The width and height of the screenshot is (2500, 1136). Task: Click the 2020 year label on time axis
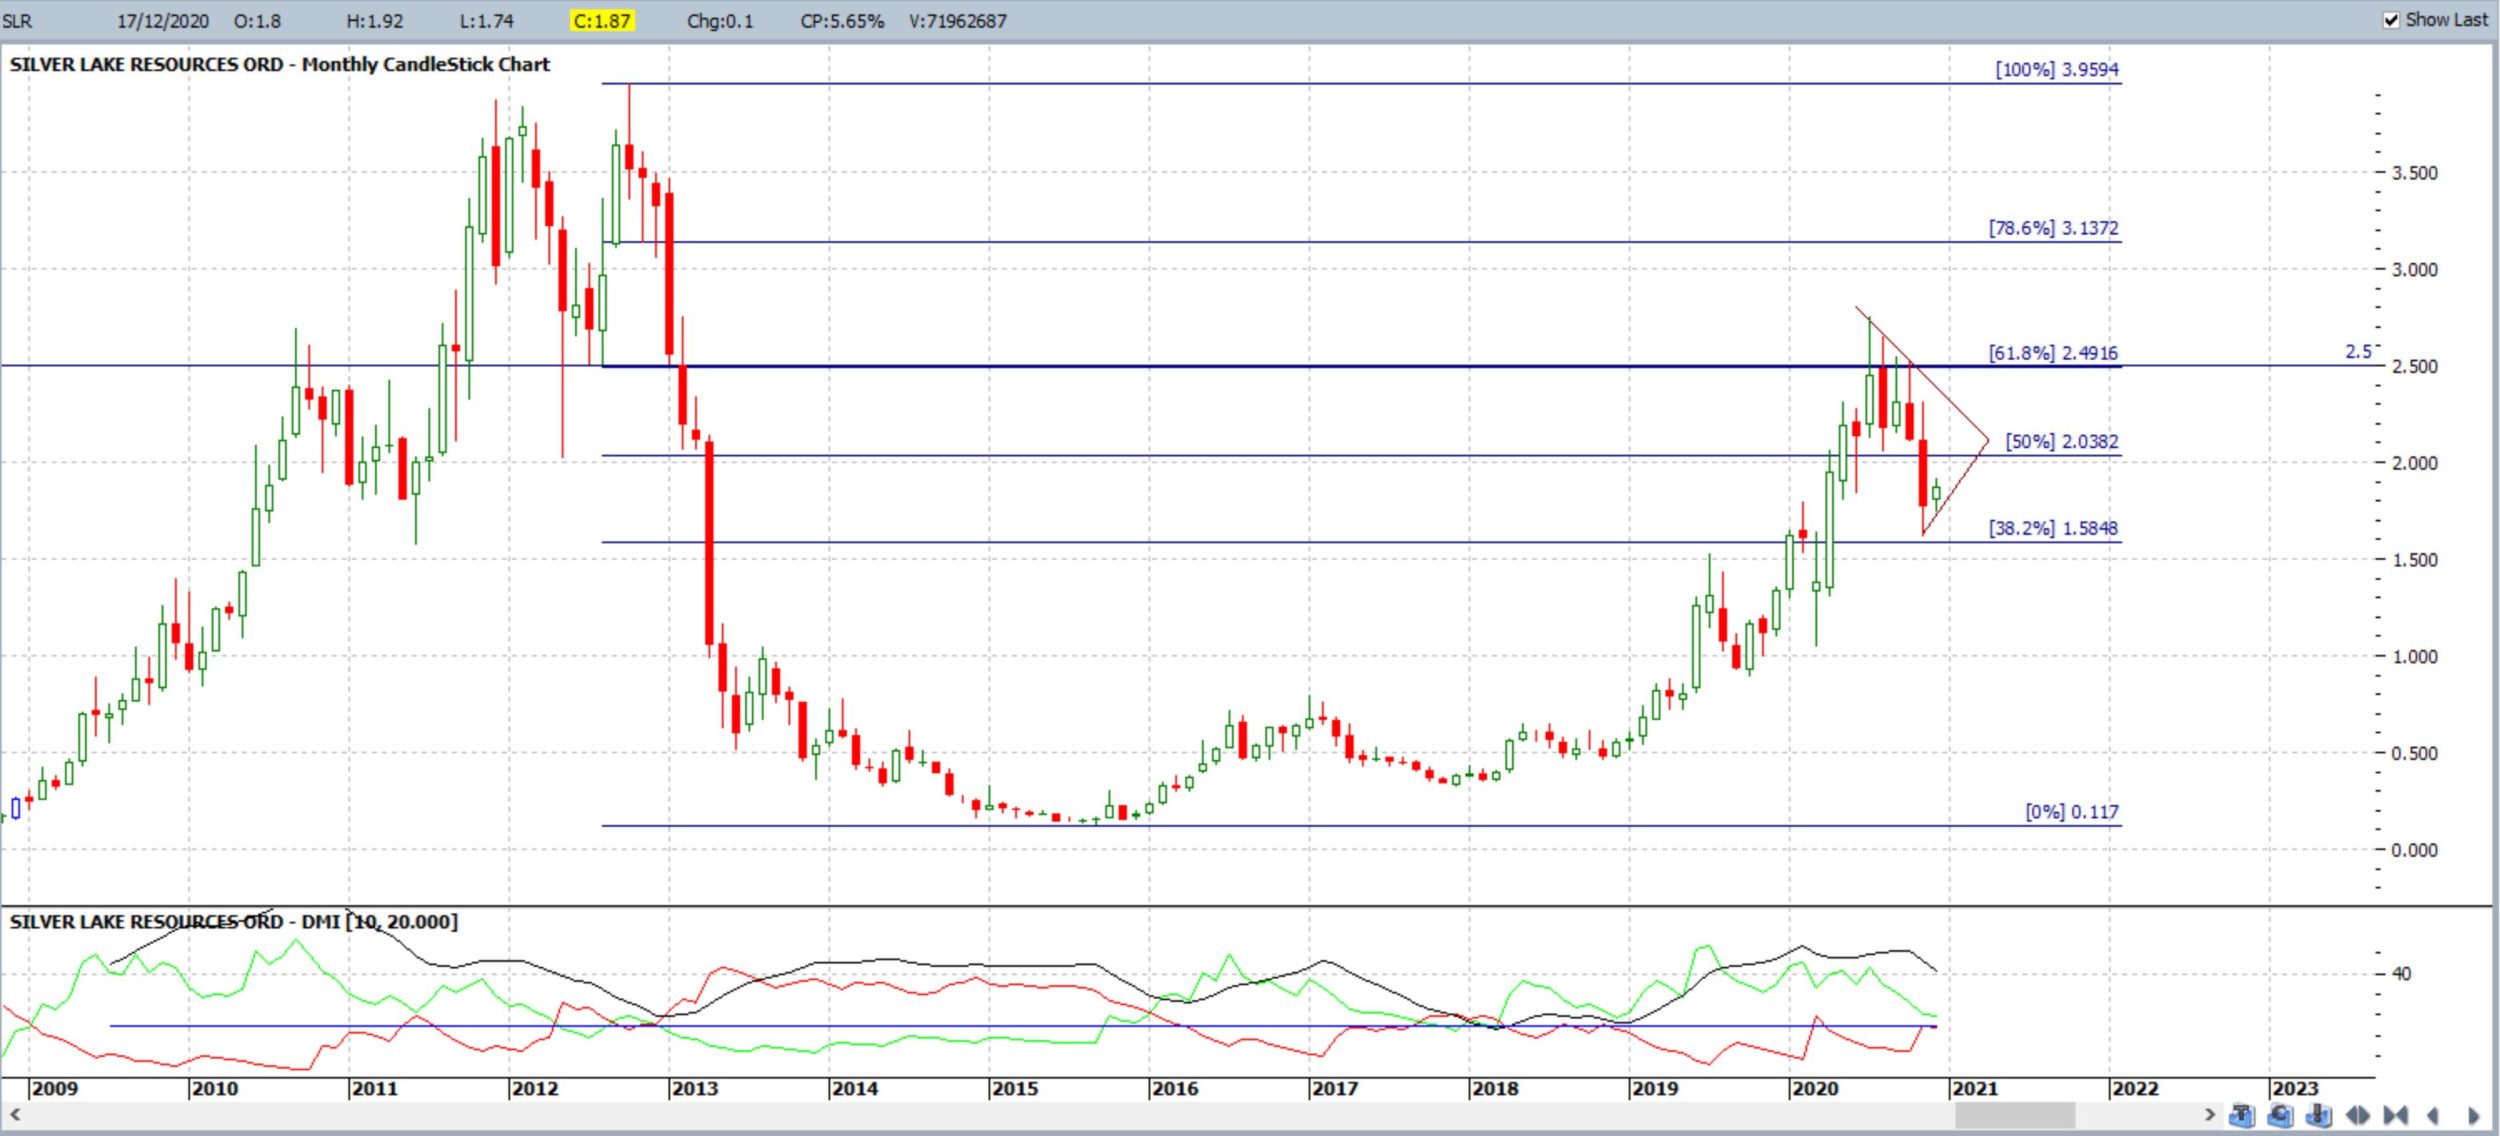(1815, 1088)
